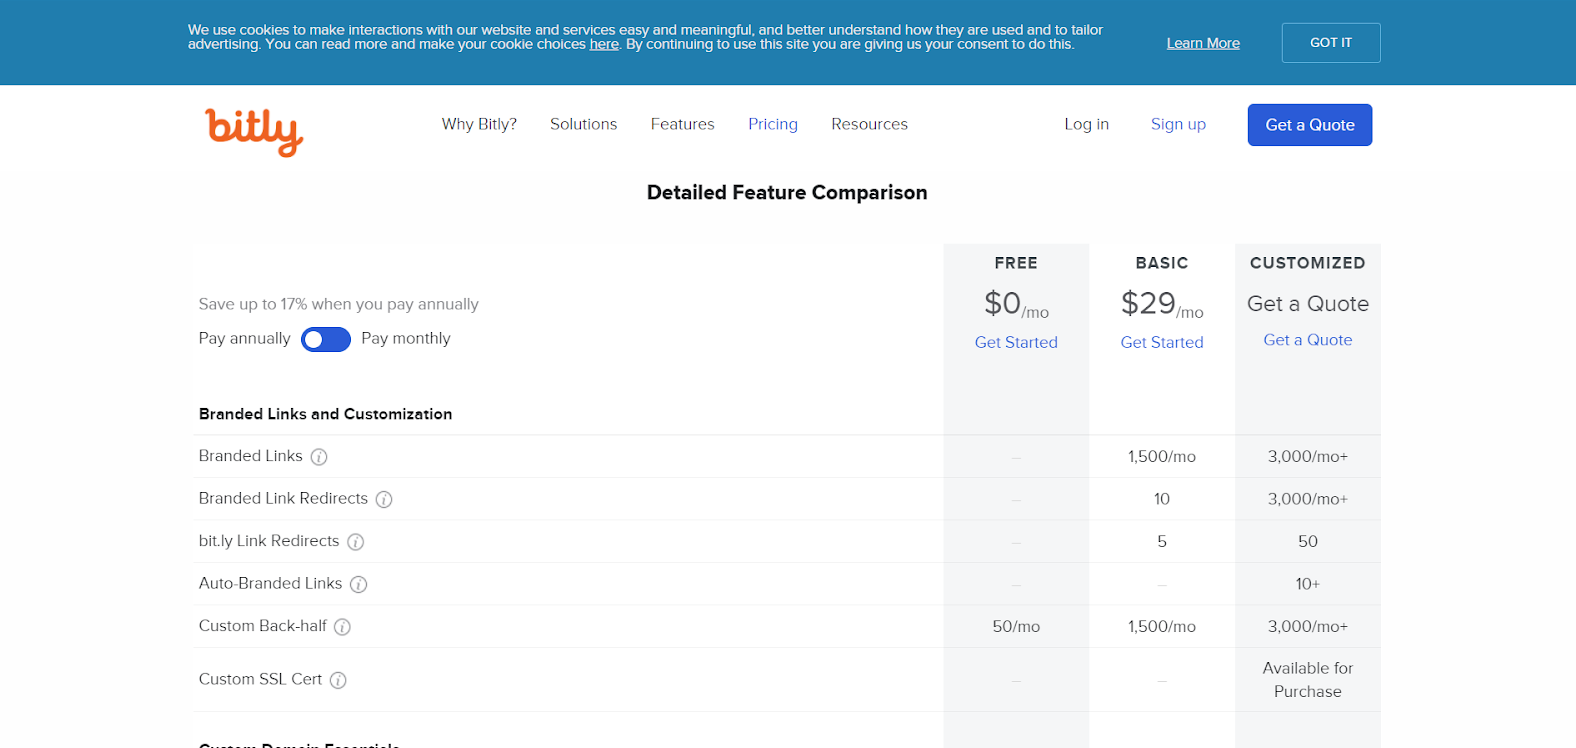Click the Log in link
Viewport: 1576px width, 748px height.
(x=1087, y=124)
